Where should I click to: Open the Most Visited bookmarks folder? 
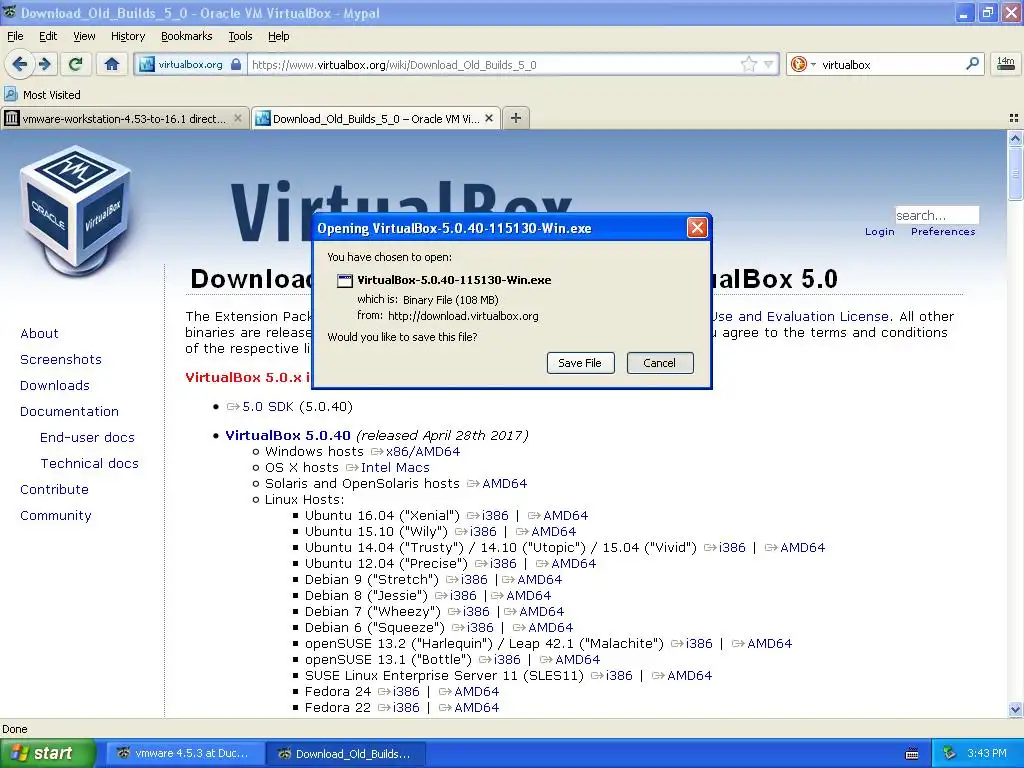(42, 95)
